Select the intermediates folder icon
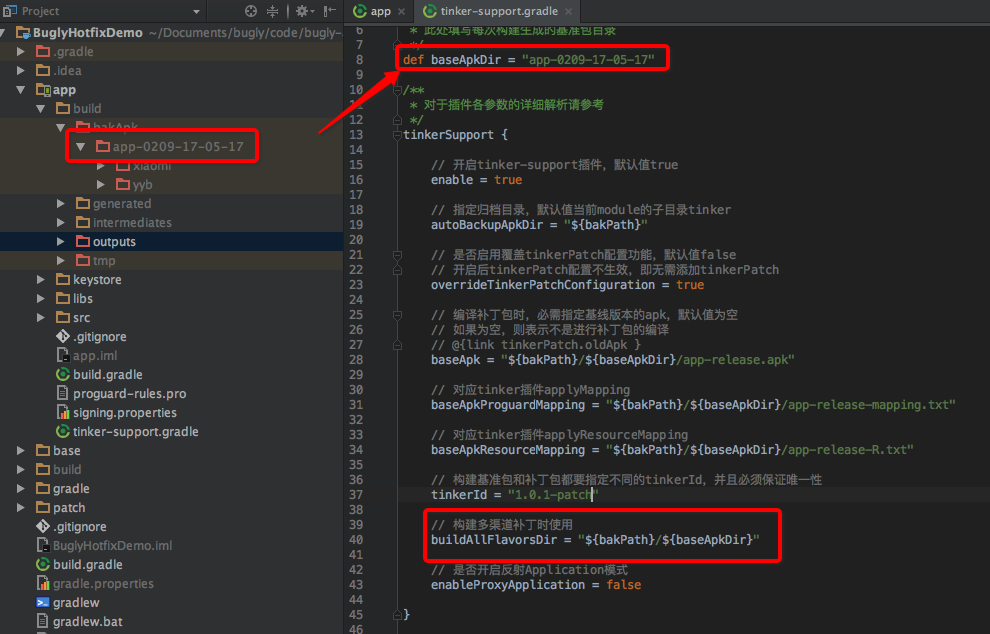The height and width of the screenshot is (634, 990). [x=83, y=222]
